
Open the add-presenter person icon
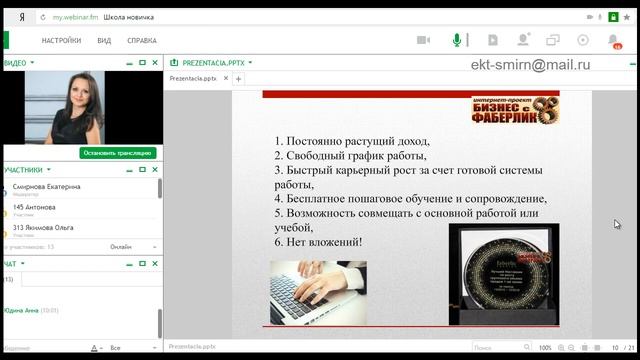523,40
